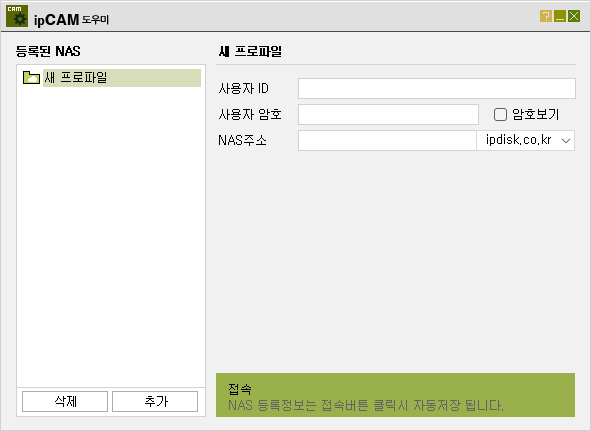Click the folder icon beside 새 프로파일

[x=31, y=77]
